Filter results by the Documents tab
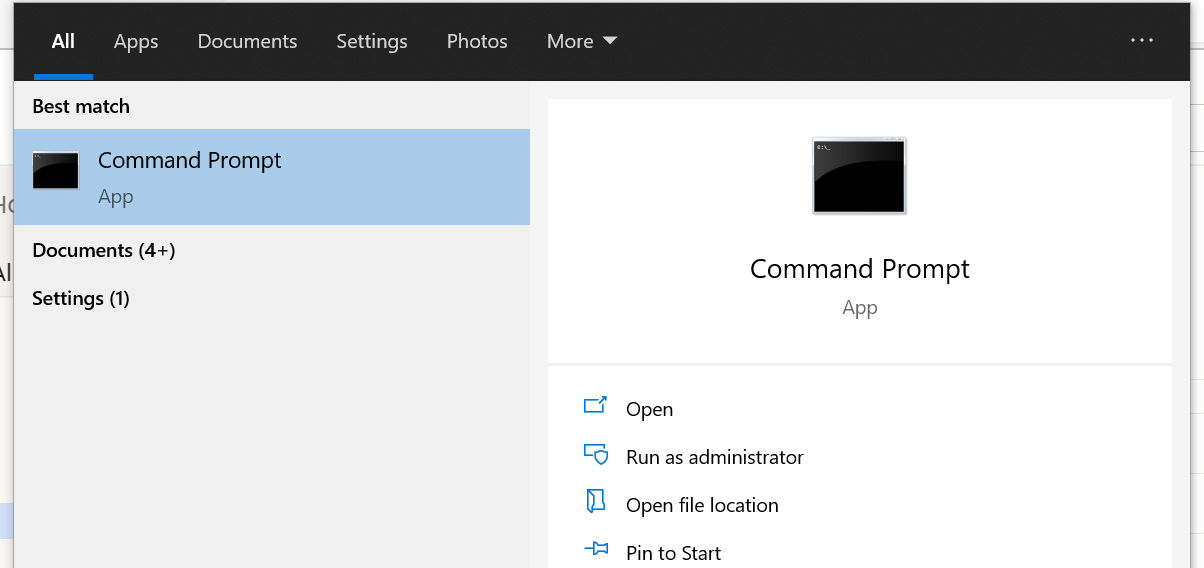The width and height of the screenshot is (1204, 568). [247, 41]
